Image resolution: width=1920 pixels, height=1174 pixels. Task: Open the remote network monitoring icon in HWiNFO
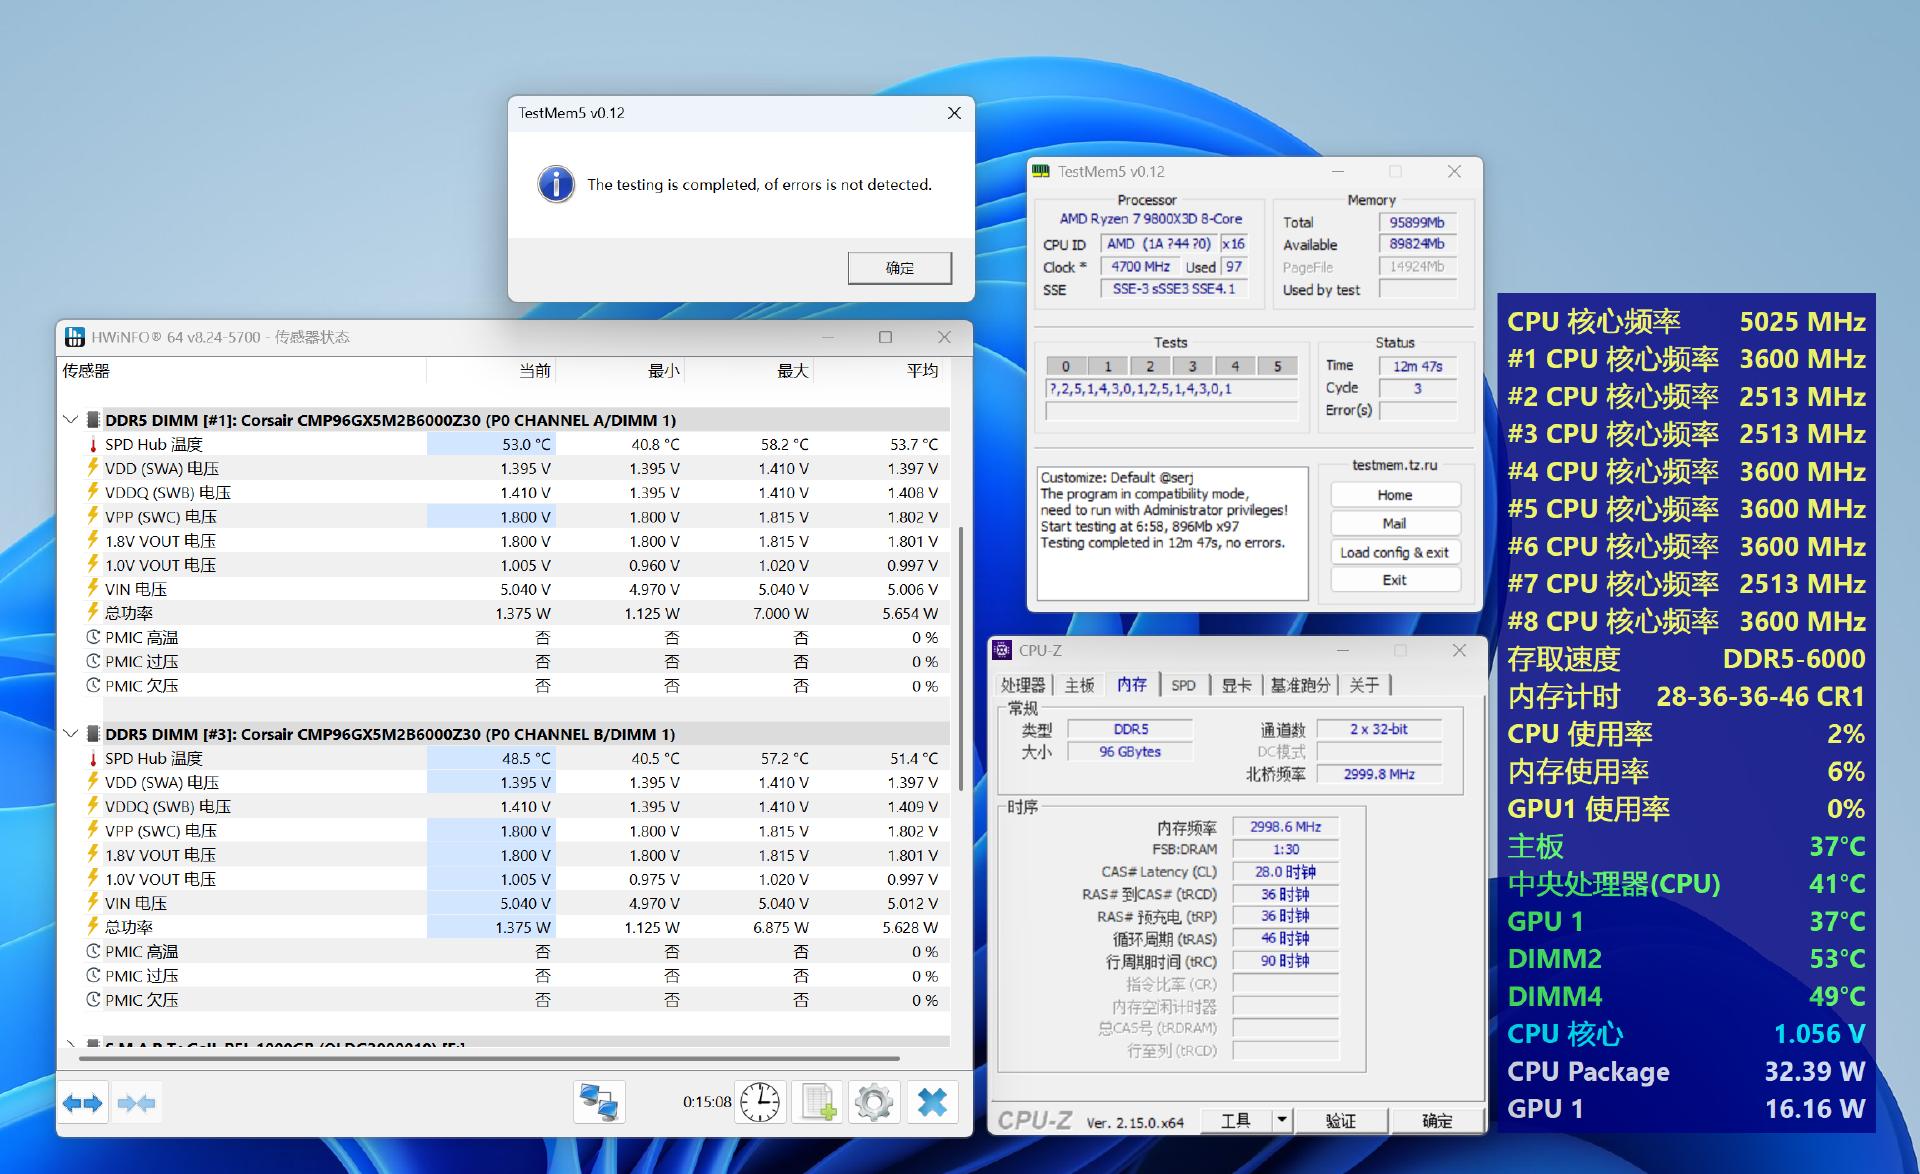599,1102
